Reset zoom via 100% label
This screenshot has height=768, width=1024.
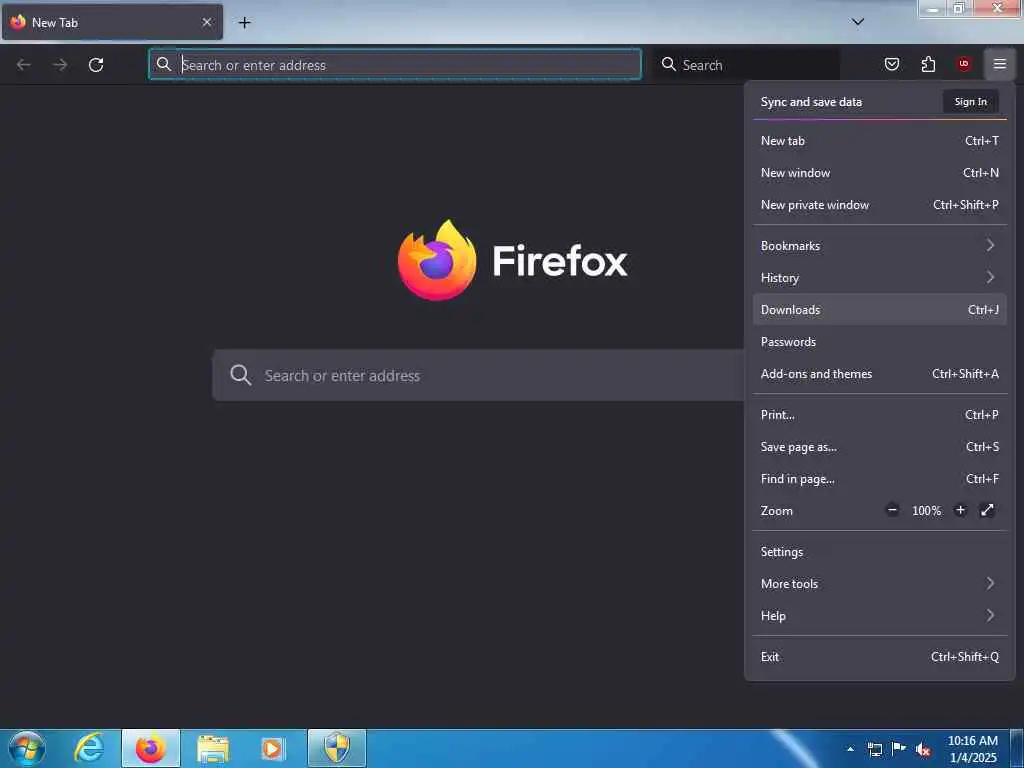coord(926,511)
